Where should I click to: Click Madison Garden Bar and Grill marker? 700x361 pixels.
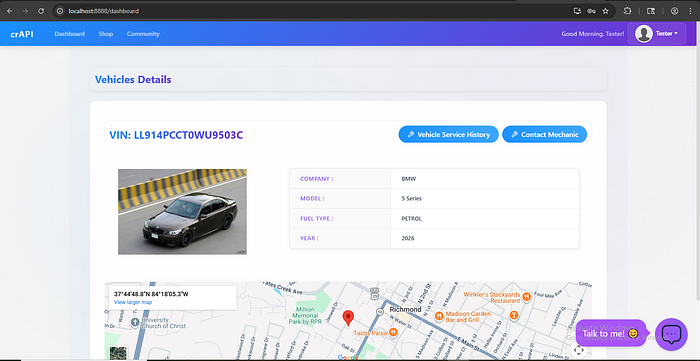pyautogui.click(x=439, y=316)
